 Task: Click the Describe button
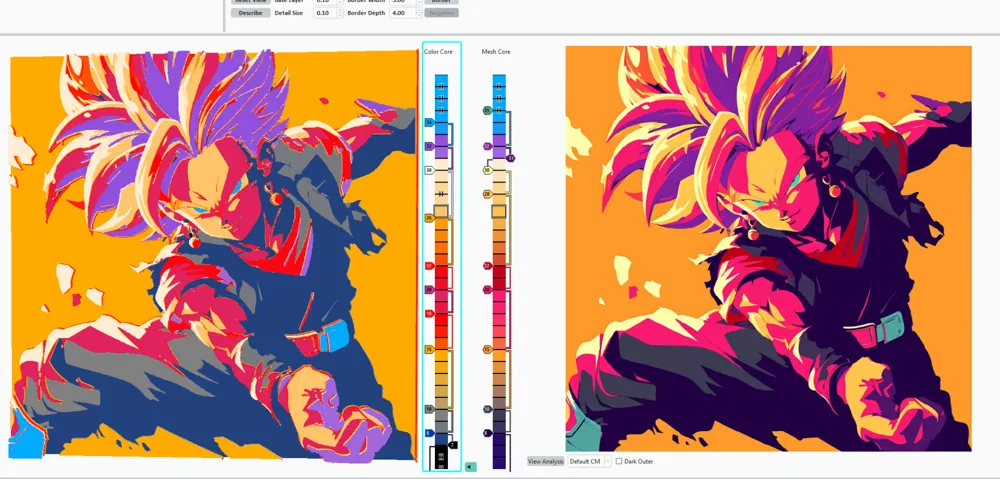(251, 13)
